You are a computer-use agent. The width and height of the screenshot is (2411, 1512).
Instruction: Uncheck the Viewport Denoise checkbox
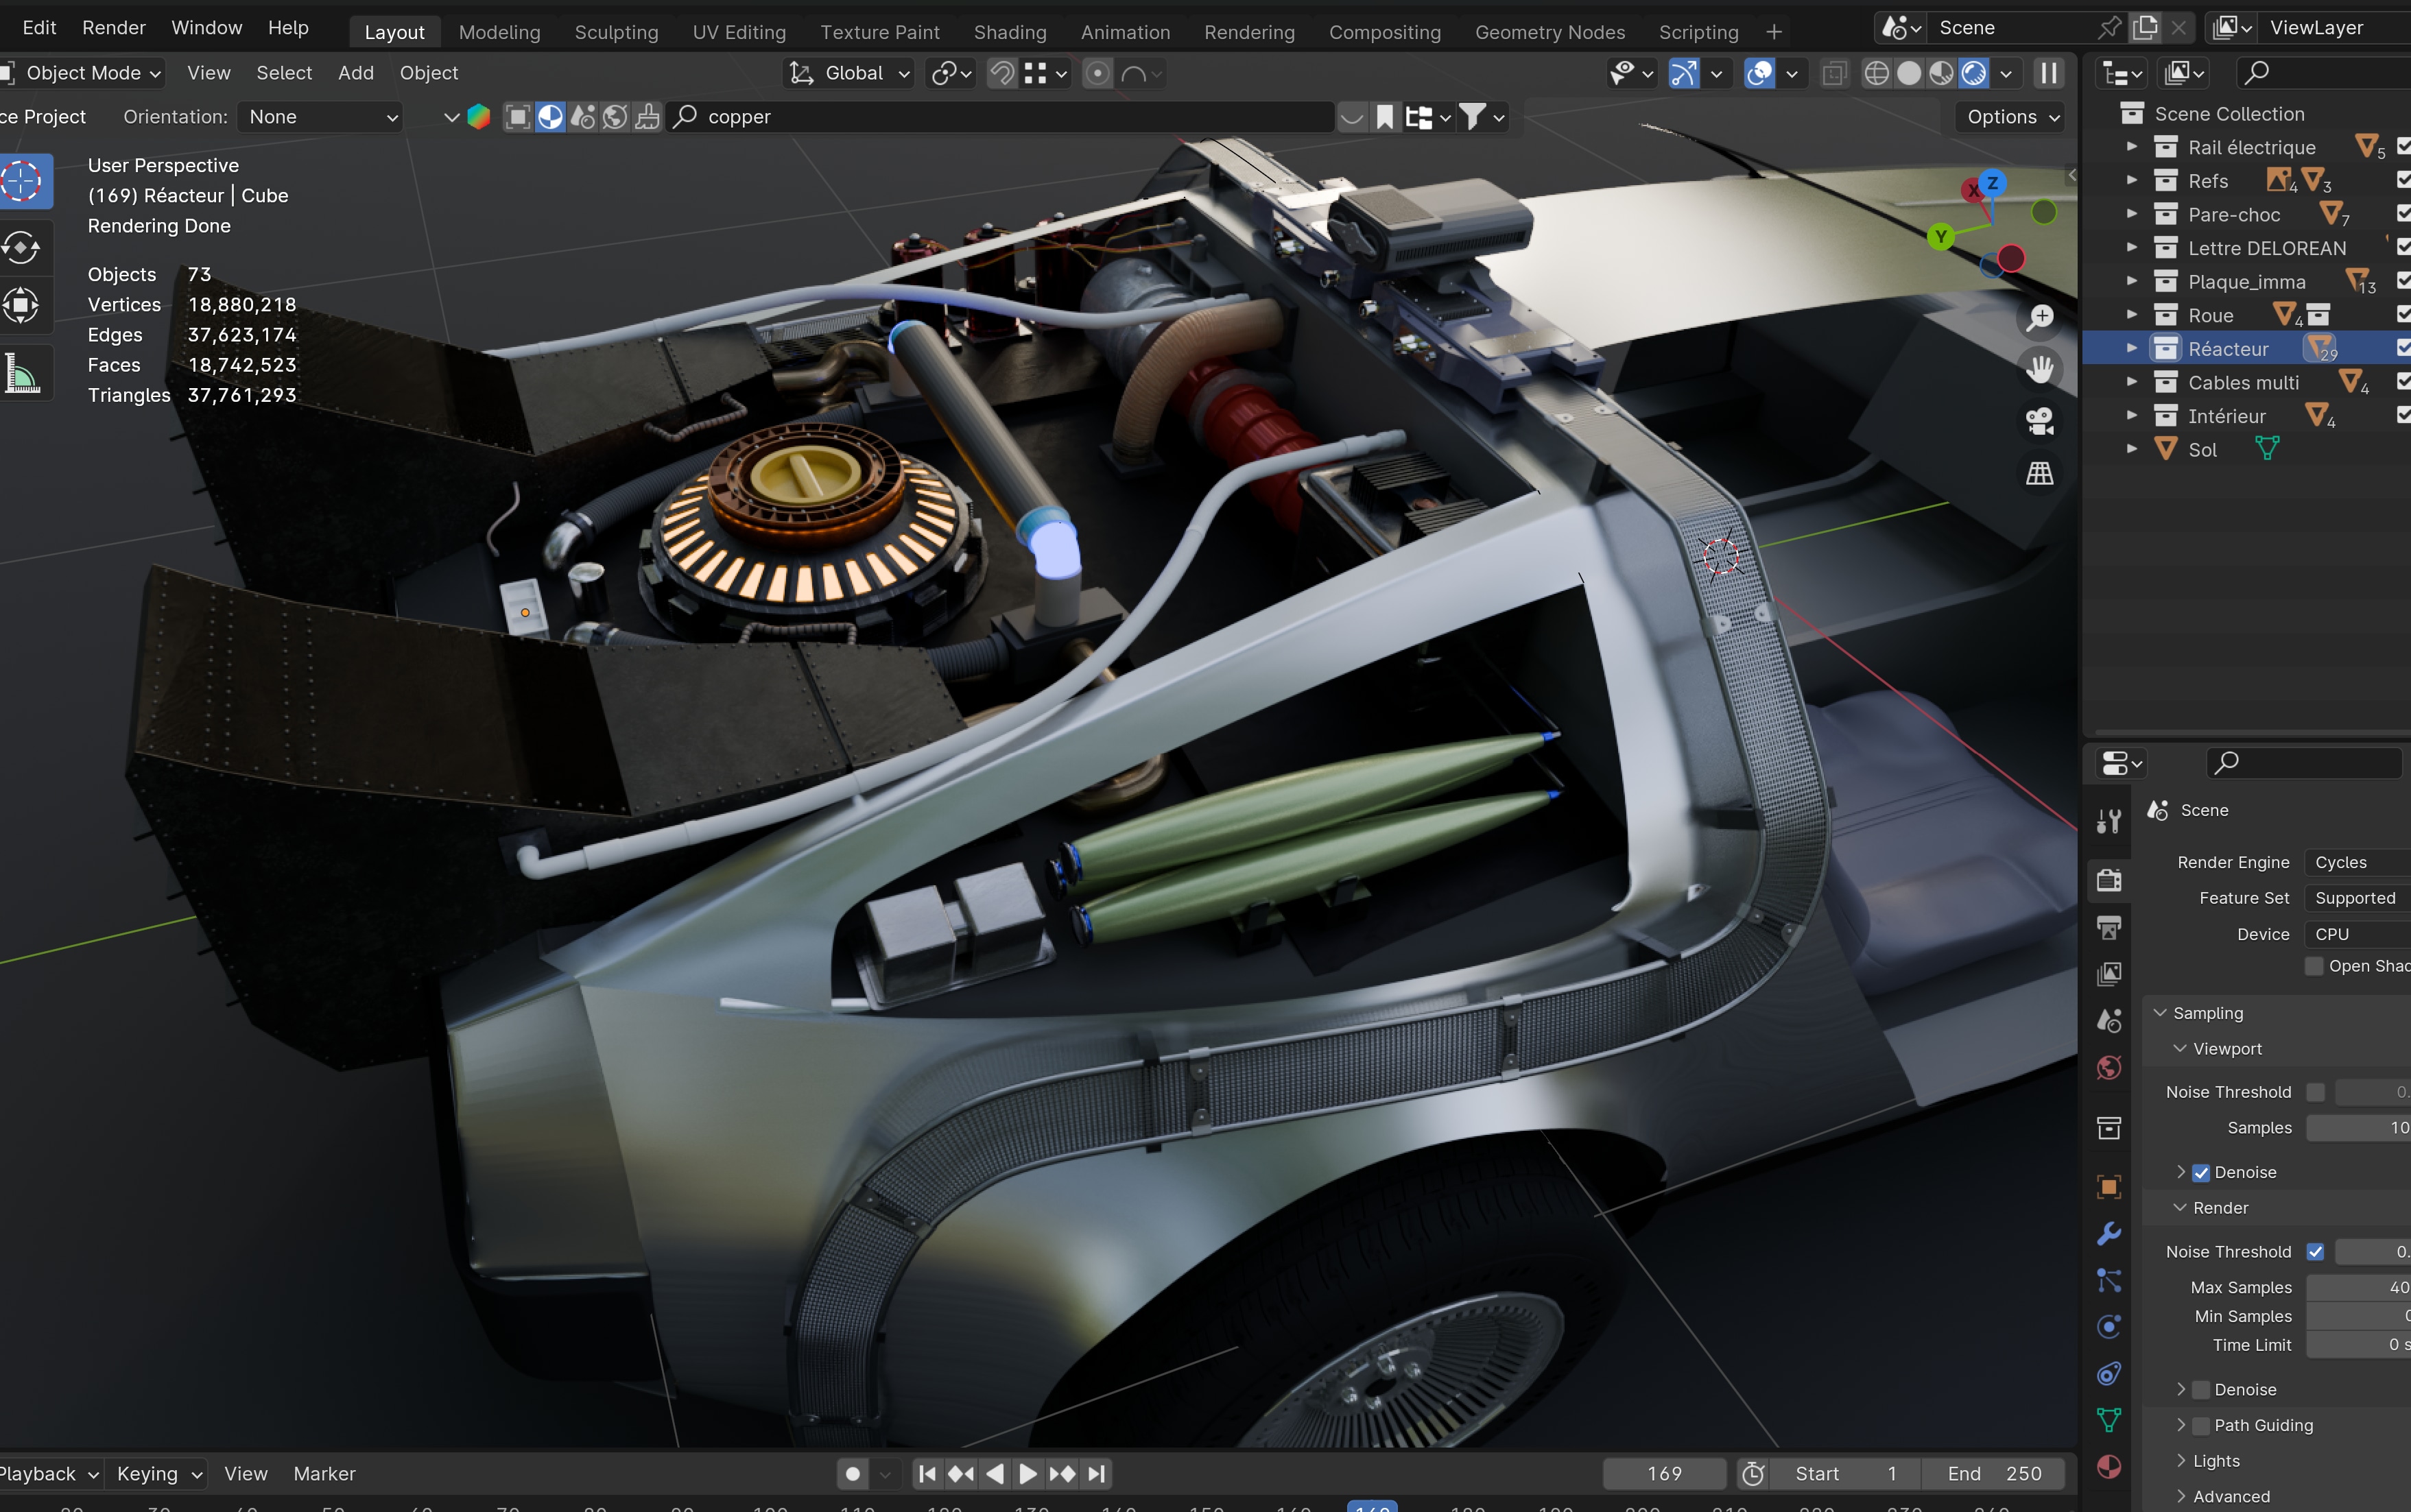tap(2201, 1172)
